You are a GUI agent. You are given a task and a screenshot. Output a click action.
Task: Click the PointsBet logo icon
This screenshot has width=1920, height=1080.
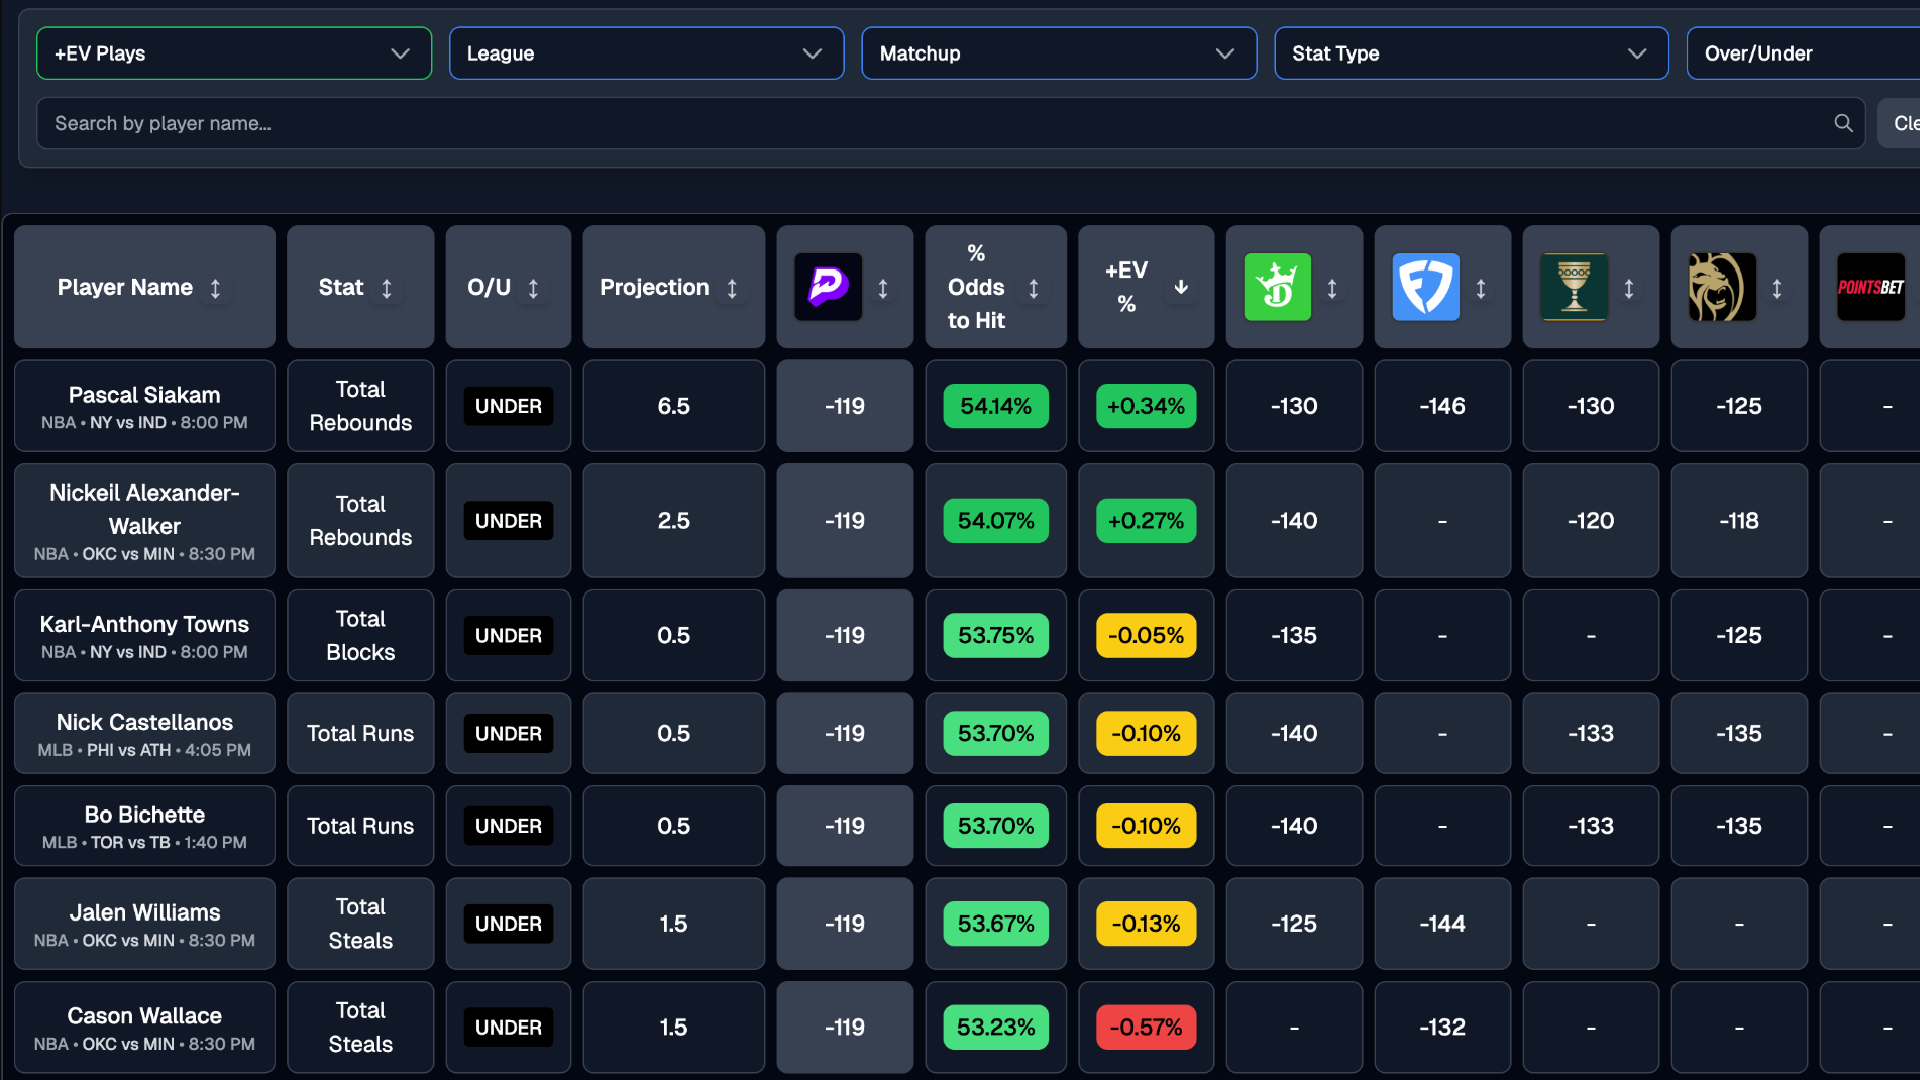click(x=1871, y=287)
